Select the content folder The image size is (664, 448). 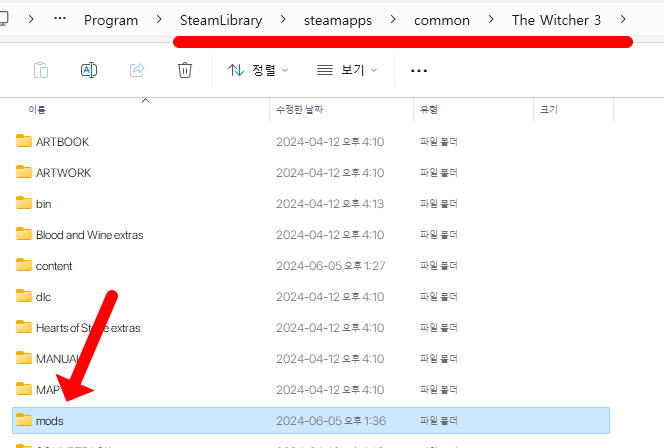point(54,266)
